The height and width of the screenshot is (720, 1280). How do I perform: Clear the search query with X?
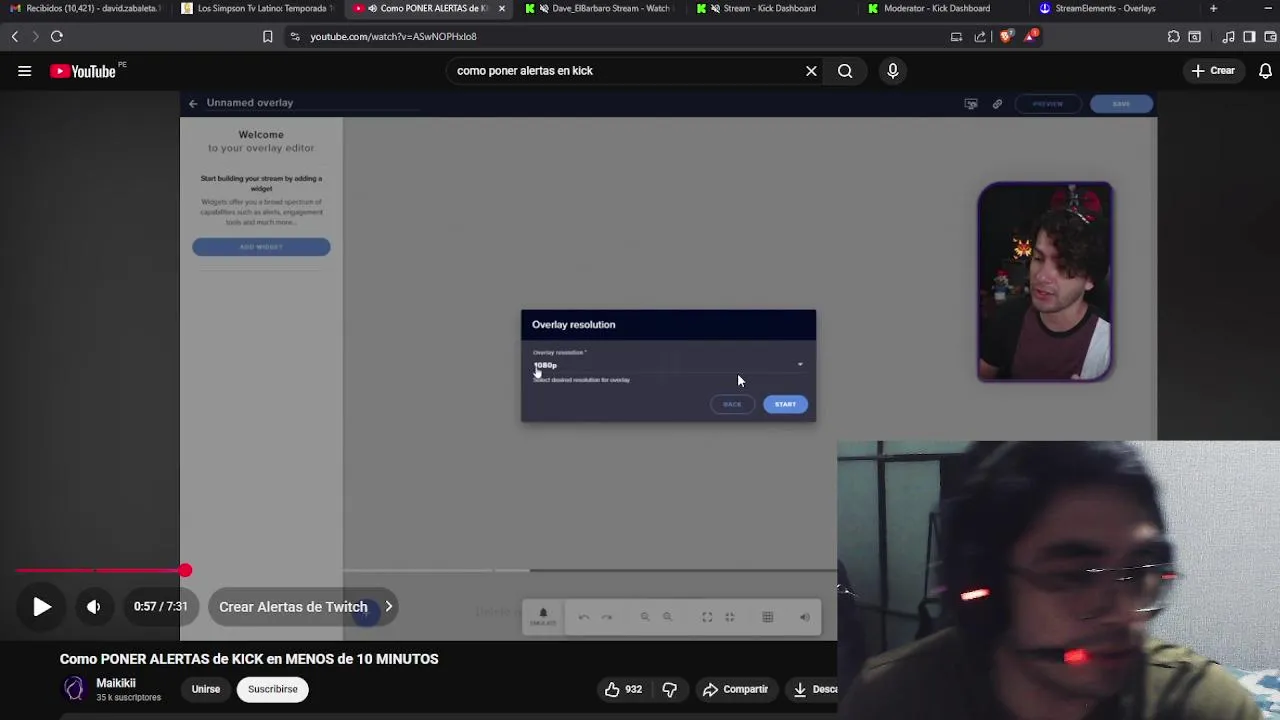(x=811, y=71)
